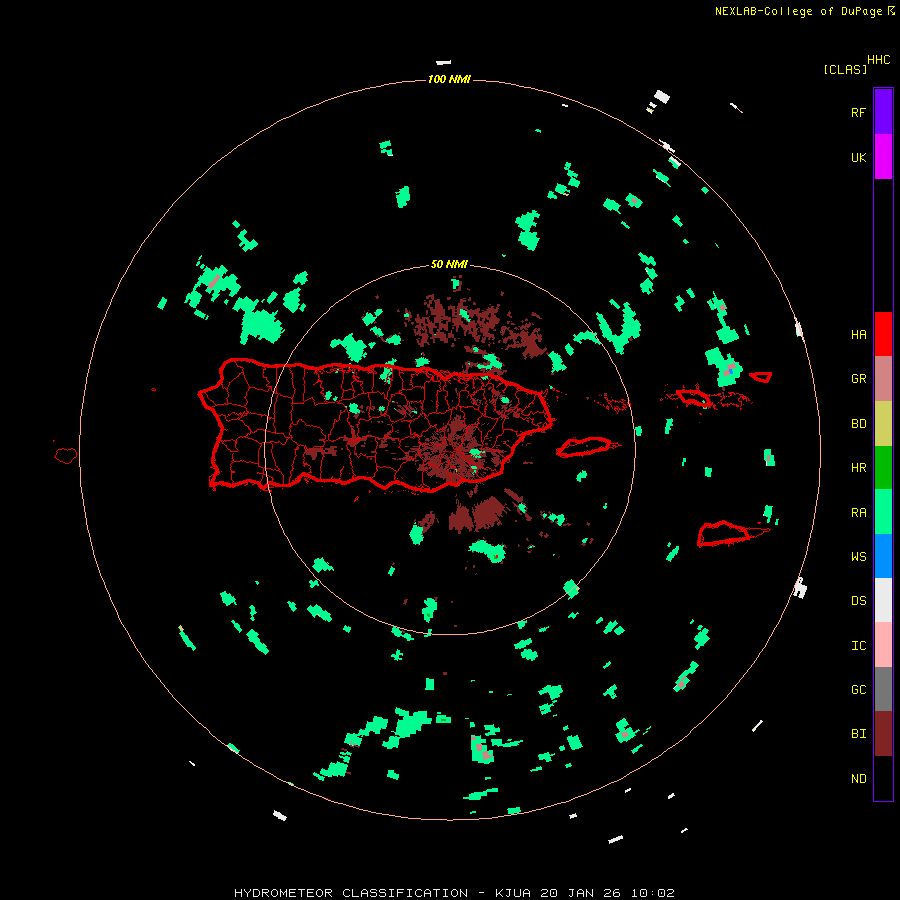Select the light pink IC legend swatch
The width and height of the screenshot is (900, 900).
pyautogui.click(x=883, y=645)
